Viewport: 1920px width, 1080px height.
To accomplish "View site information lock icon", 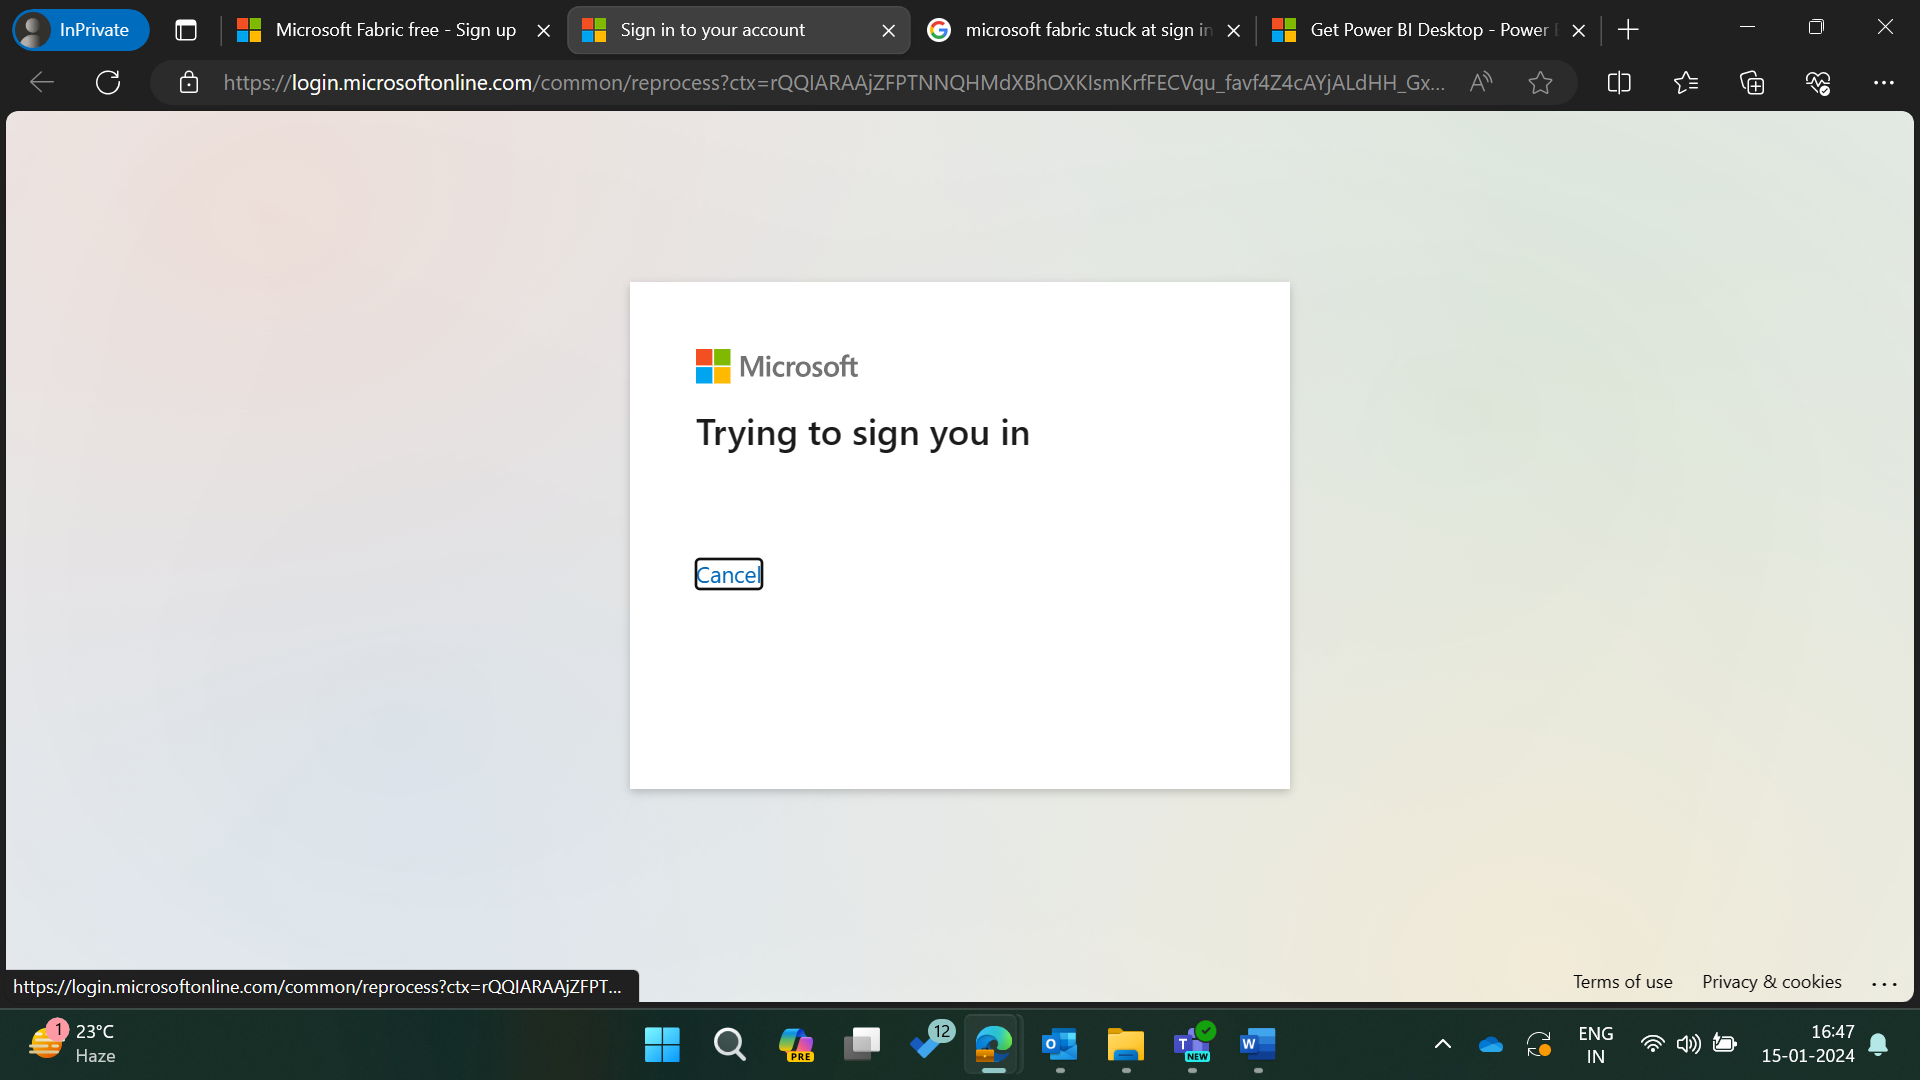I will 189,83.
